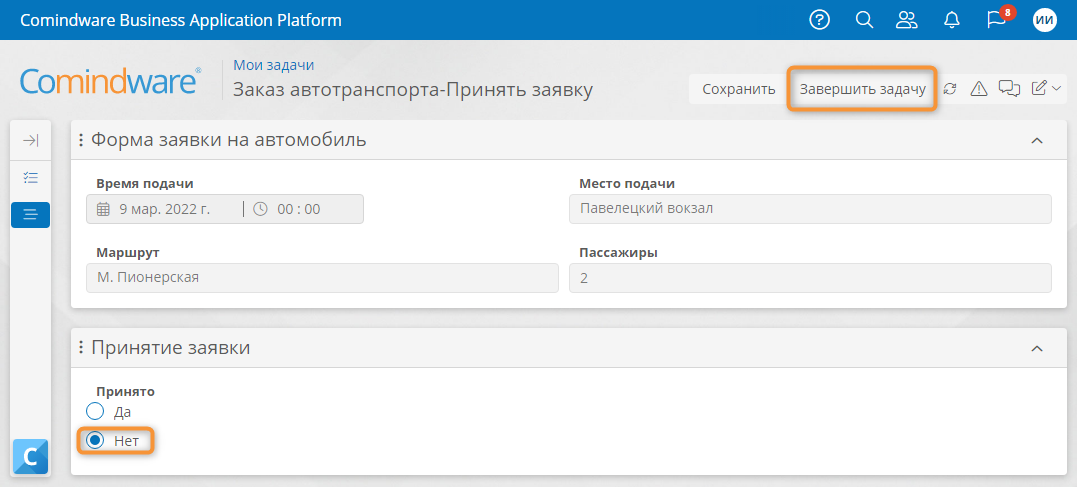Open the dots menu of Принятие заявки

click(81, 348)
